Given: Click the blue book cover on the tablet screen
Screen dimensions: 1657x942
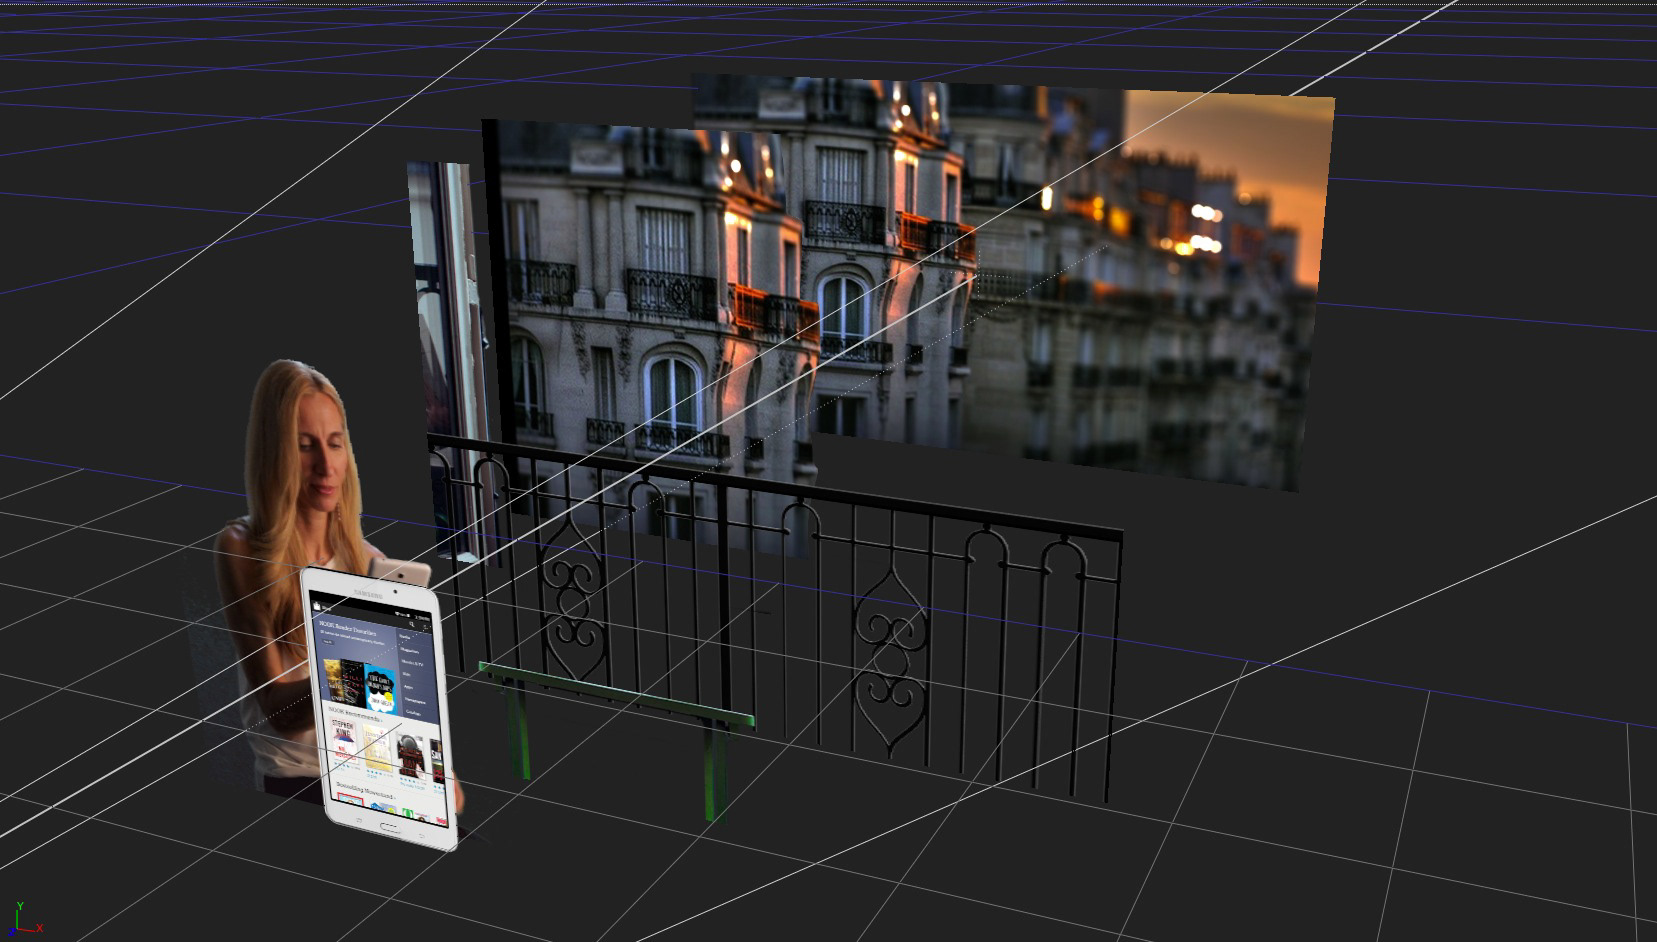Looking at the screenshot, I should (379, 688).
